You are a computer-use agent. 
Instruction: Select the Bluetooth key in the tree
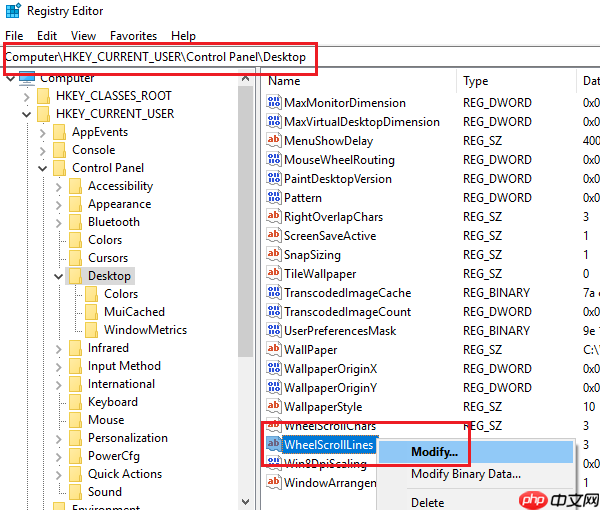(114, 222)
